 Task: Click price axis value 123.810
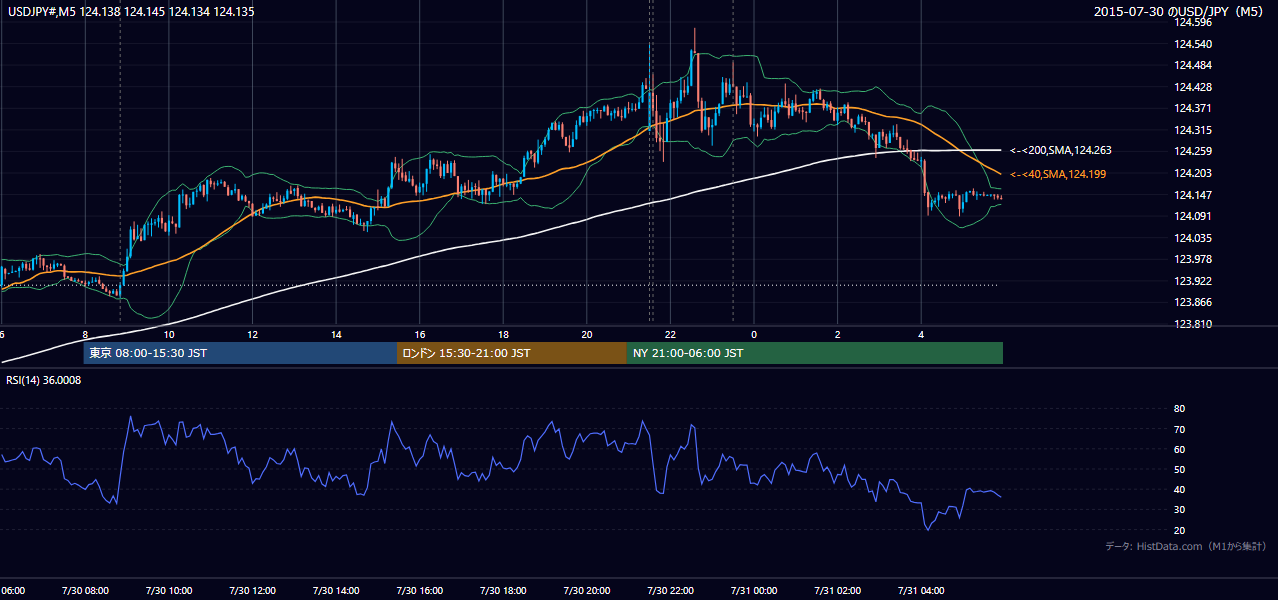[1194, 324]
